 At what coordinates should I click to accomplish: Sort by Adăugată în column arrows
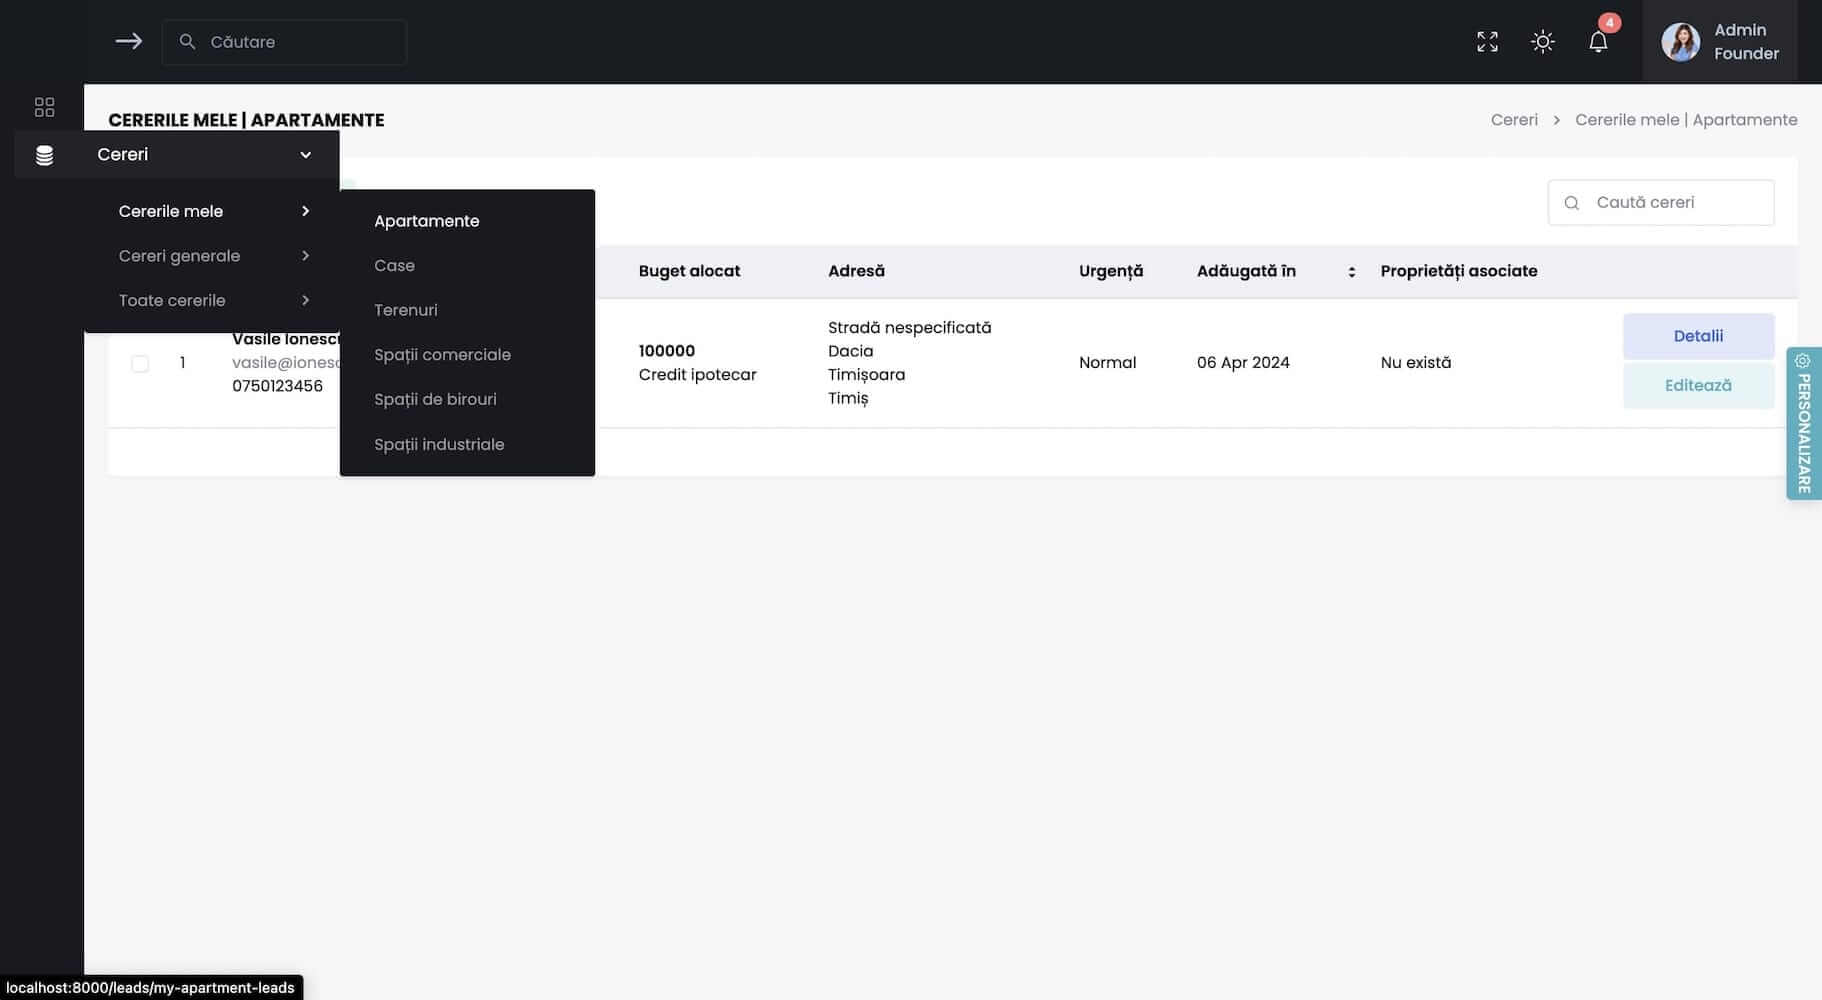coord(1351,272)
